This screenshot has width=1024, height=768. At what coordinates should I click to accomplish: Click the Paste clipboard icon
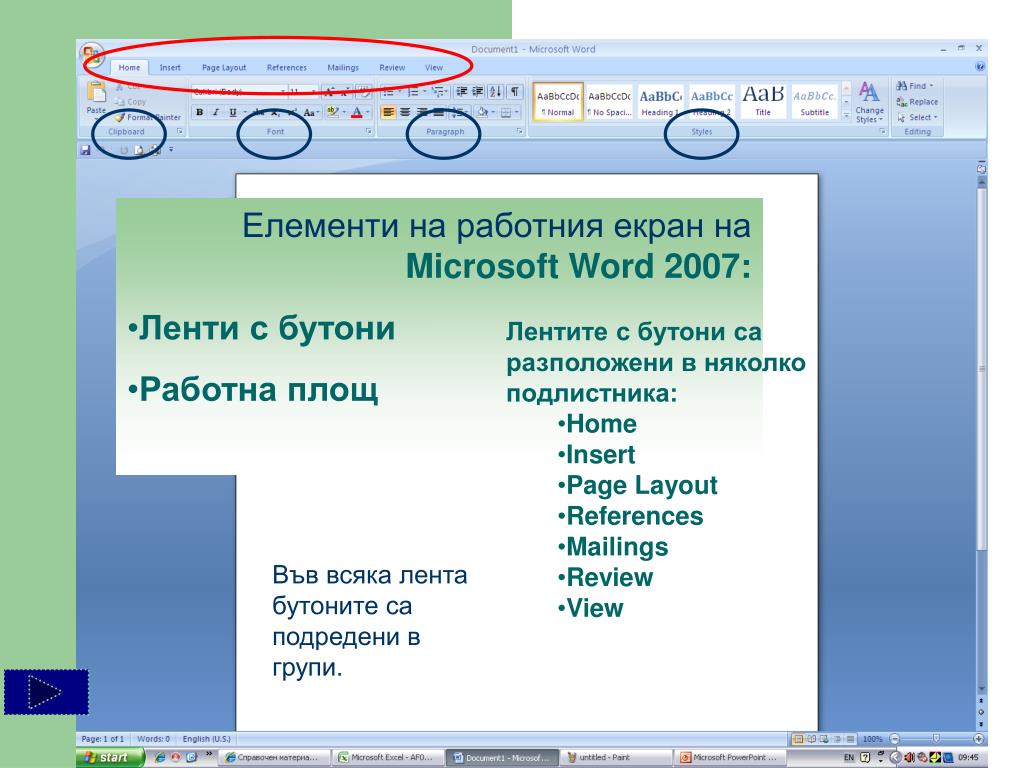tap(96, 93)
